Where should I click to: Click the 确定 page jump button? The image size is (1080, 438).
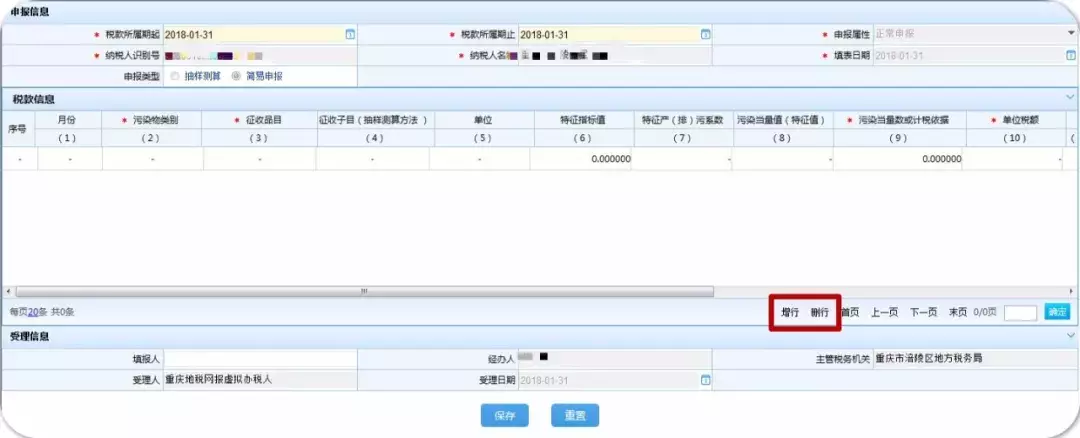click(x=1057, y=312)
